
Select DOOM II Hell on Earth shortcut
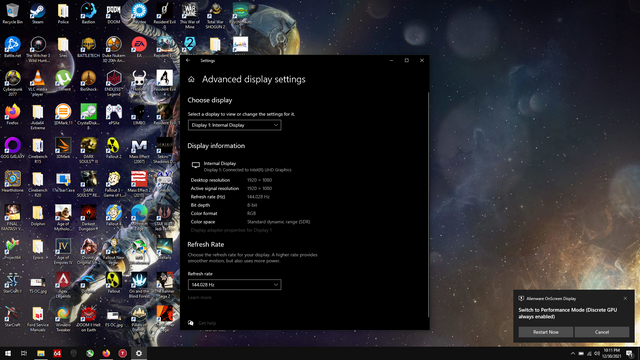88,319
